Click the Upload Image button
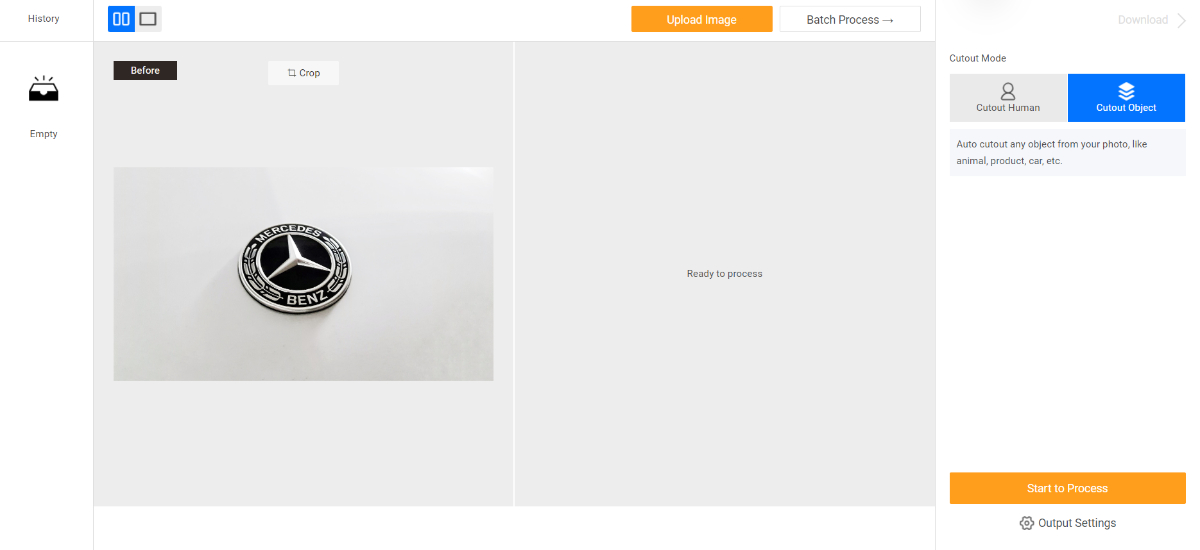Image resolution: width=1200 pixels, height=550 pixels. 702,19
